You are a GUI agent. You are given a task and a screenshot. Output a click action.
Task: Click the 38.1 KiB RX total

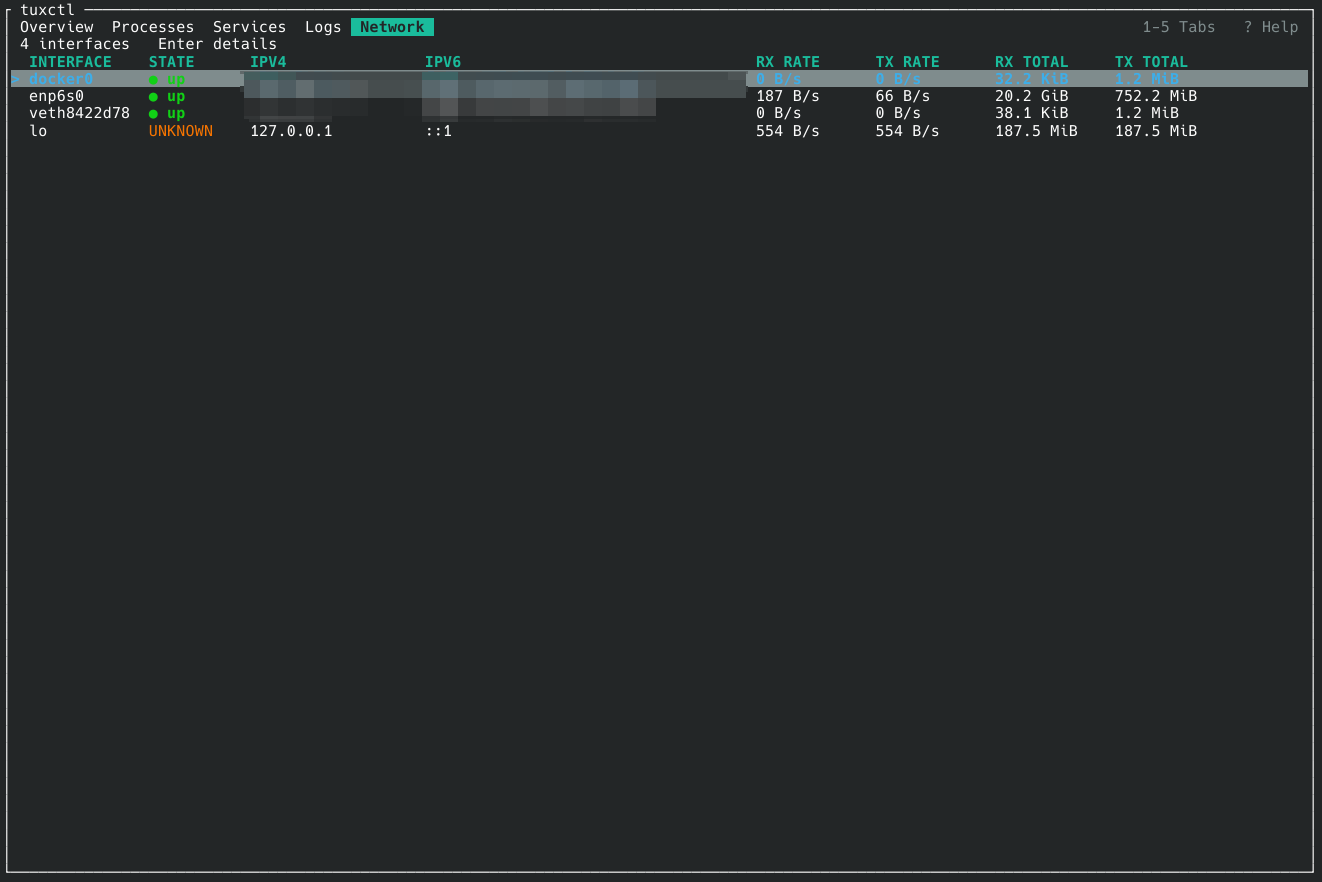1032,113
